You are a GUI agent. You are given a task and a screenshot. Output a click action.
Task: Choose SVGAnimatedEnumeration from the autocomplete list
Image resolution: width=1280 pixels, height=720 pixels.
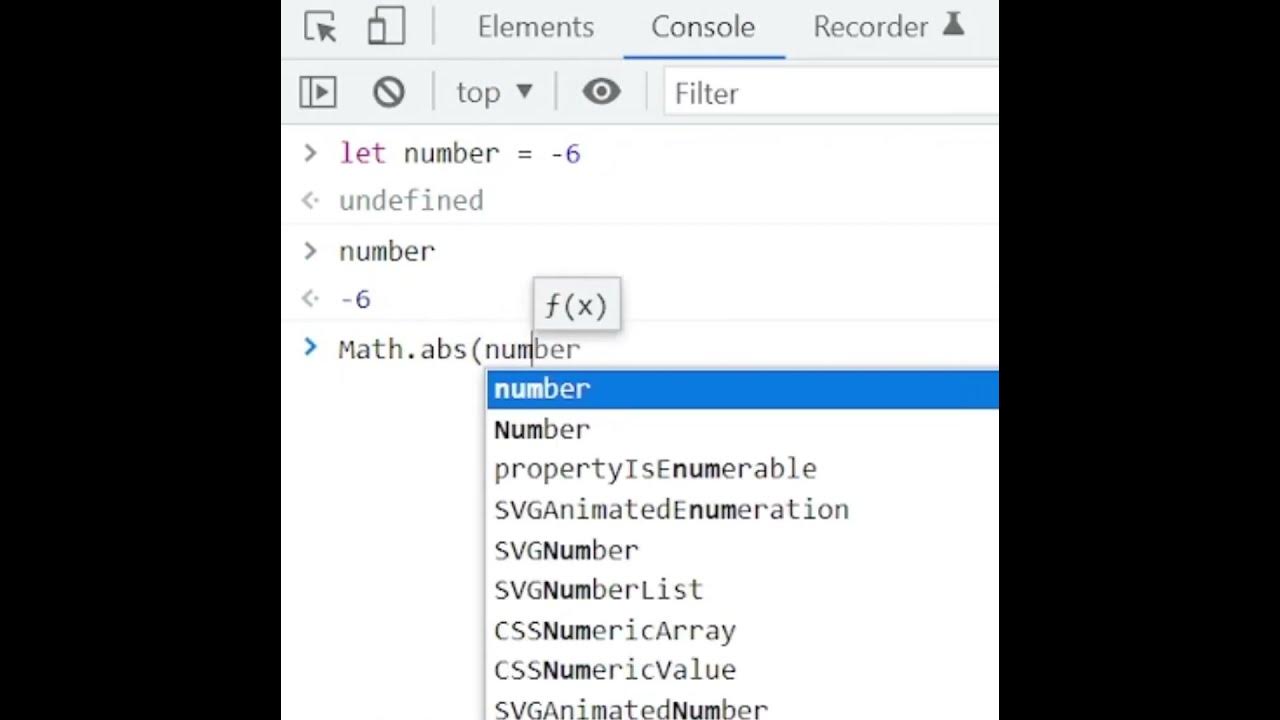click(671, 510)
